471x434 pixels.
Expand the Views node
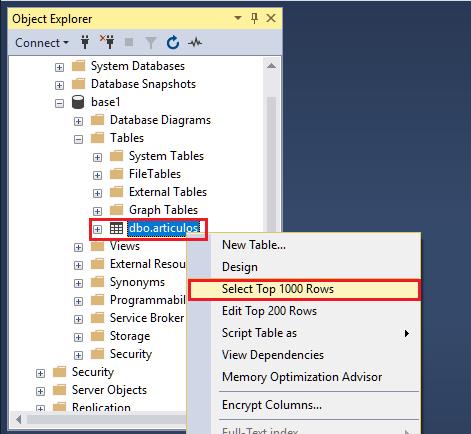point(78,247)
